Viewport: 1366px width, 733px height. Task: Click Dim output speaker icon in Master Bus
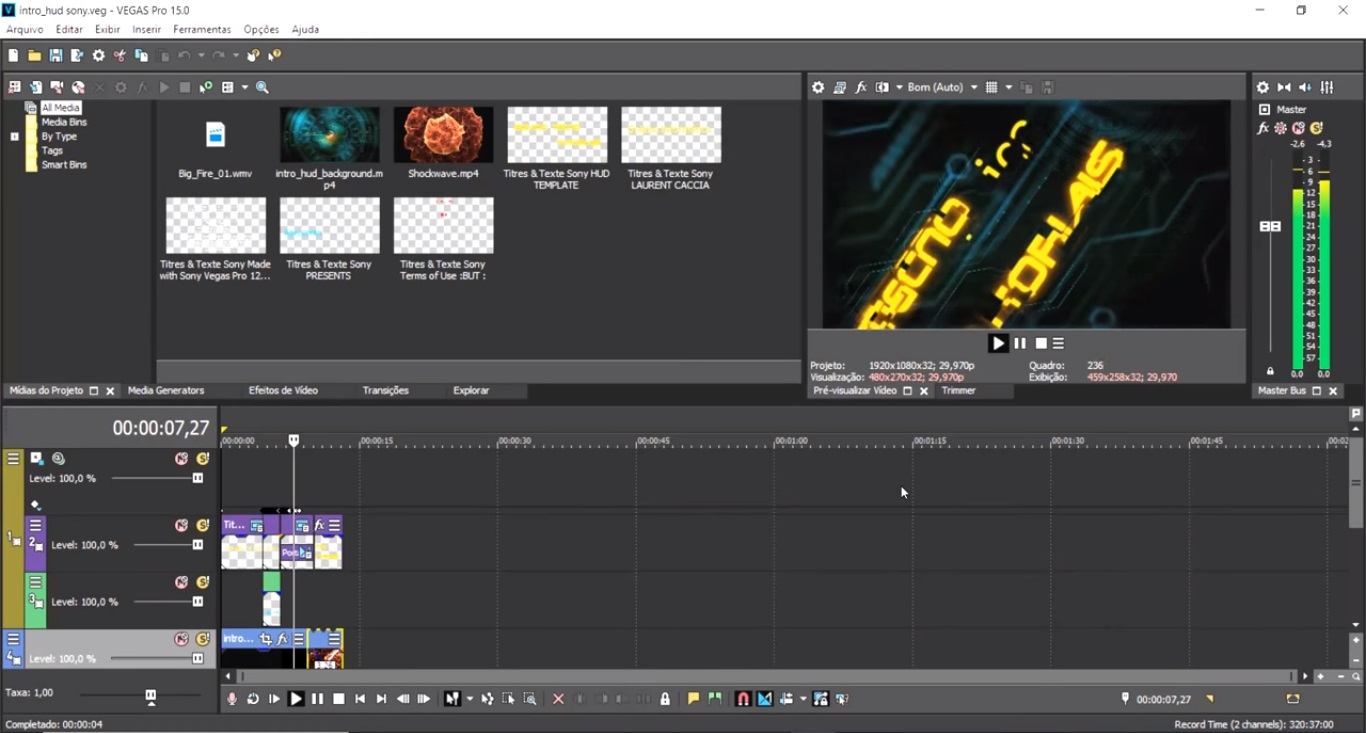[x=1305, y=88]
